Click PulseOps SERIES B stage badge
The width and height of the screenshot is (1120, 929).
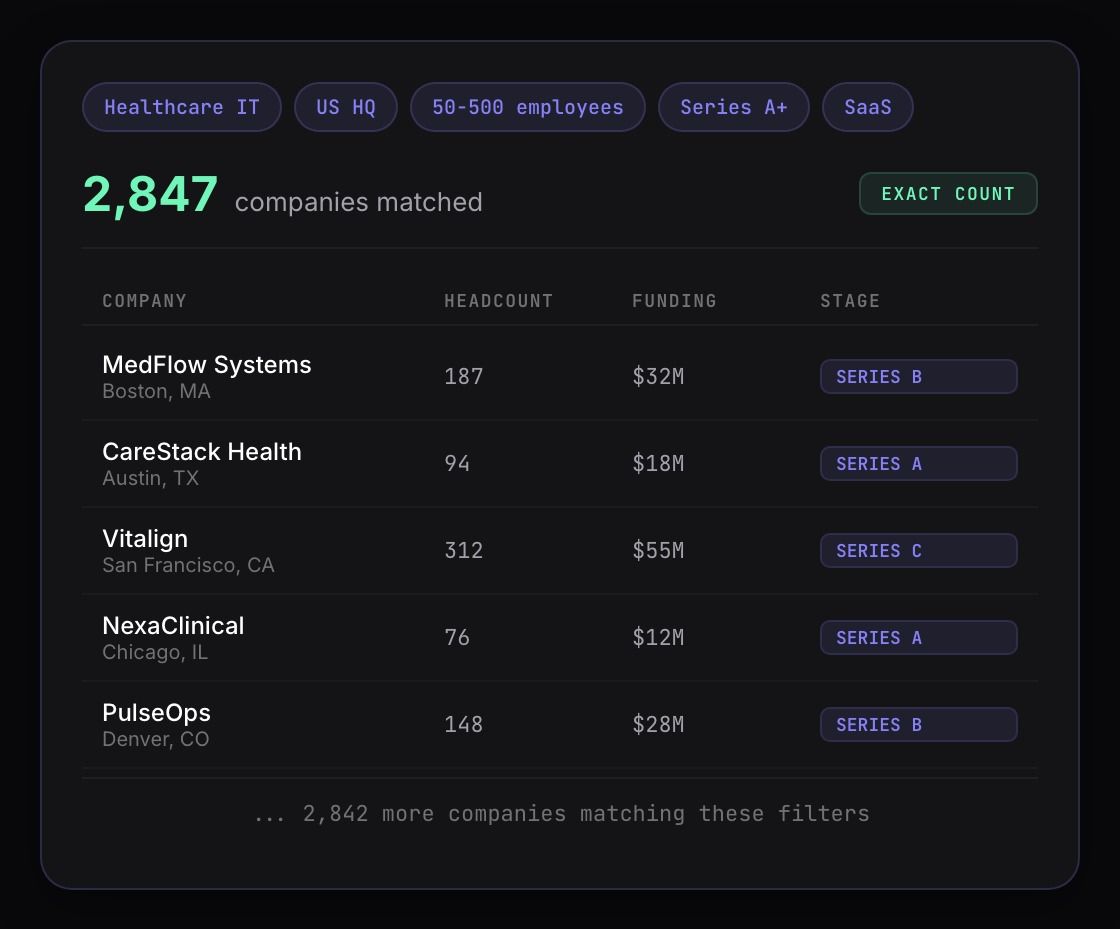point(919,725)
